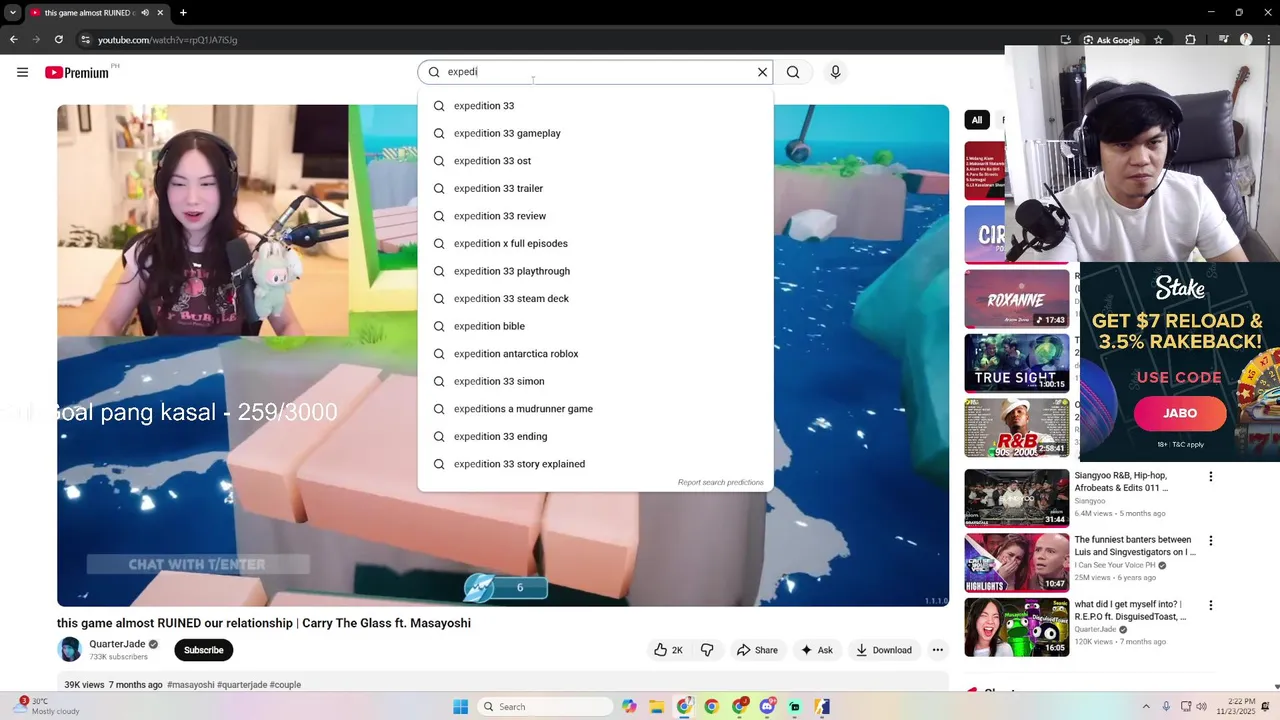The width and height of the screenshot is (1280, 720).
Task: Choose 'expedition 33 ending' suggestion
Action: pos(595,436)
